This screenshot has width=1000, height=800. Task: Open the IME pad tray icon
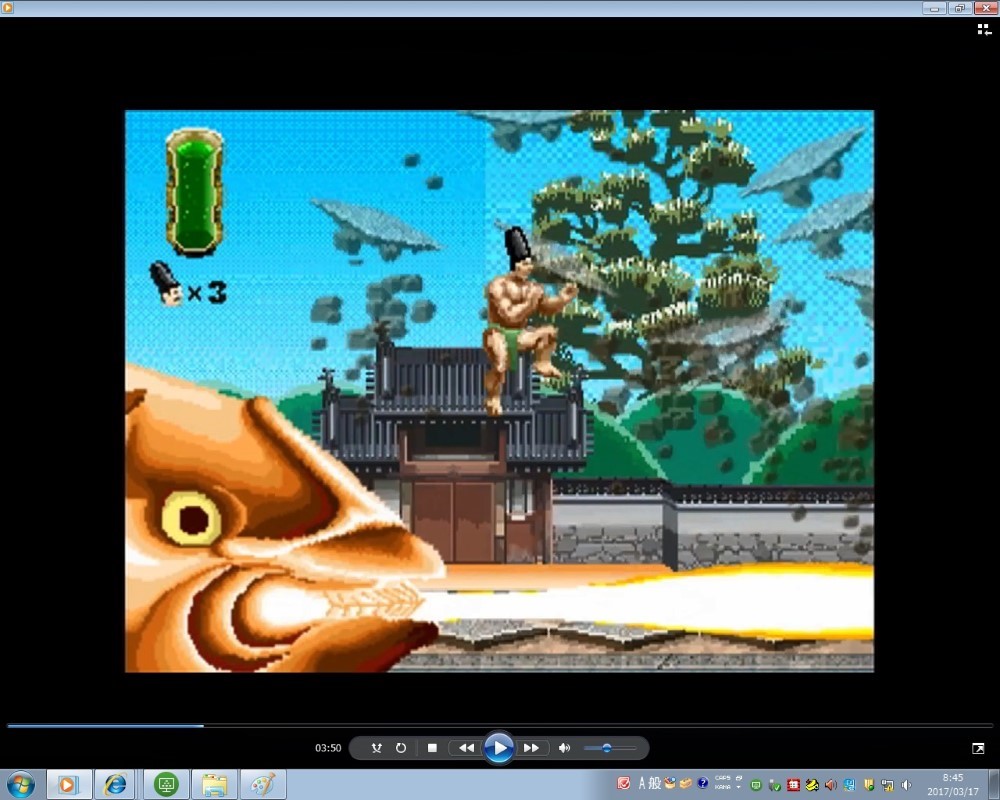670,783
